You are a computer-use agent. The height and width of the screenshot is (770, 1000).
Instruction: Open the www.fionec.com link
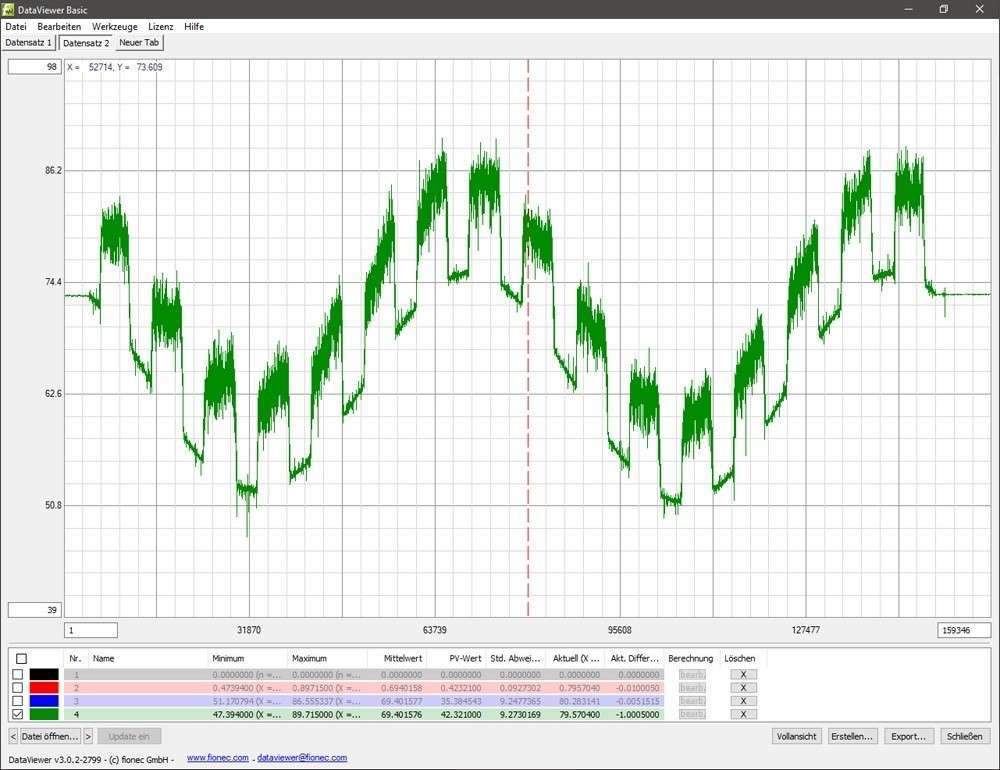217,758
